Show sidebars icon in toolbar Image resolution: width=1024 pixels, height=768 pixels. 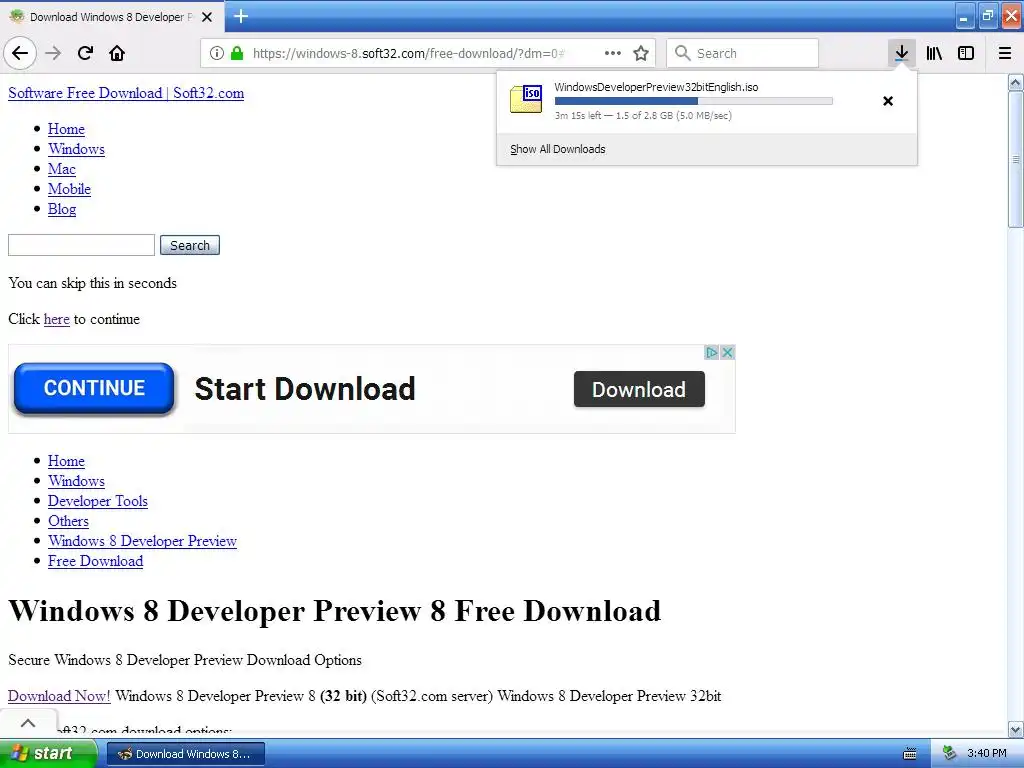click(966, 53)
